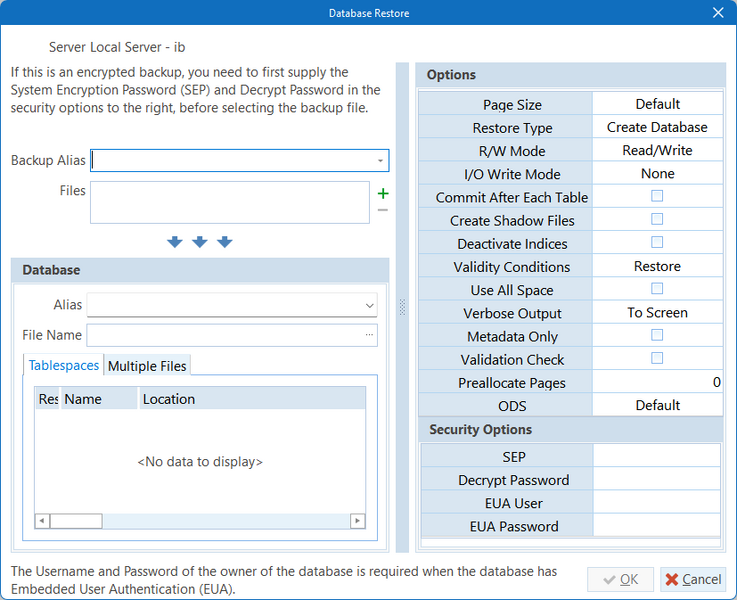This screenshot has width=737, height=600.
Task: Click the Restore Type label cell
Action: (505, 127)
